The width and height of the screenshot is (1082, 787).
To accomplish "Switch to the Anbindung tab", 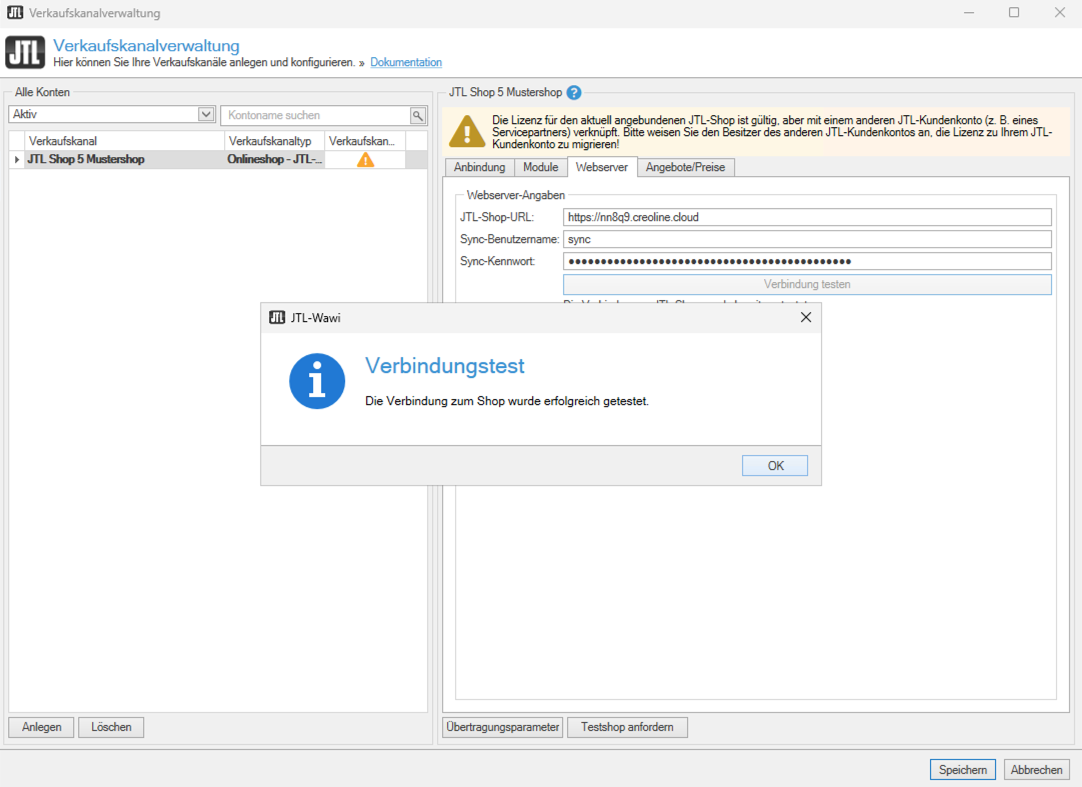I will pyautogui.click(x=480, y=167).
